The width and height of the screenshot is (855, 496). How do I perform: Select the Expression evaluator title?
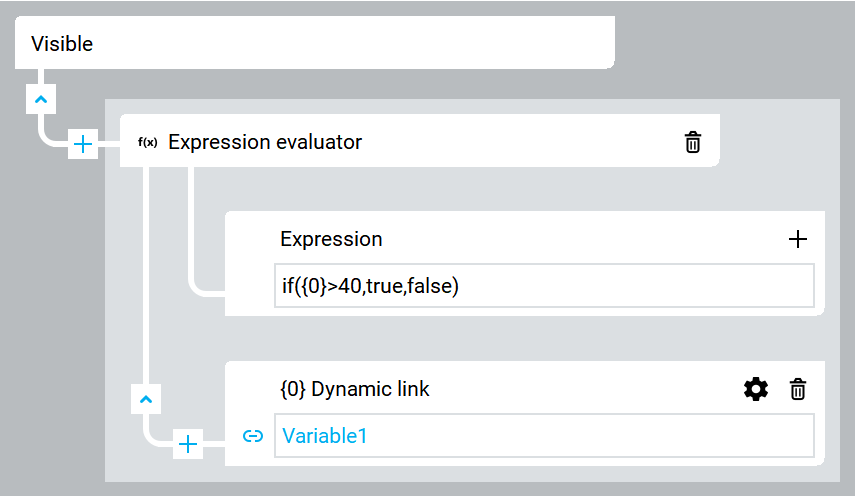265,142
